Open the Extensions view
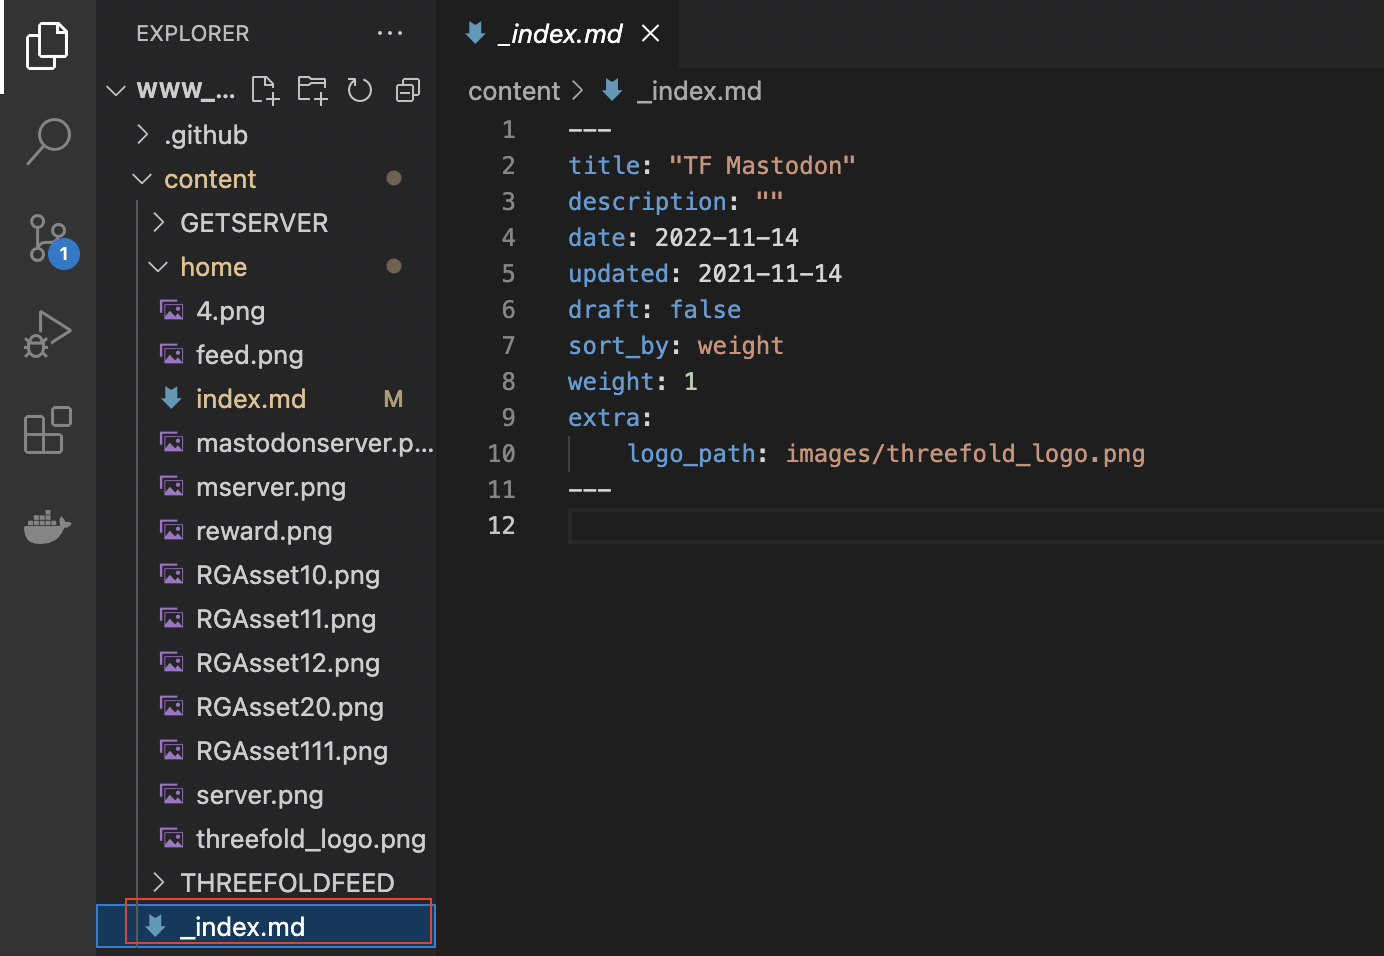The height and width of the screenshot is (956, 1384). 47,431
